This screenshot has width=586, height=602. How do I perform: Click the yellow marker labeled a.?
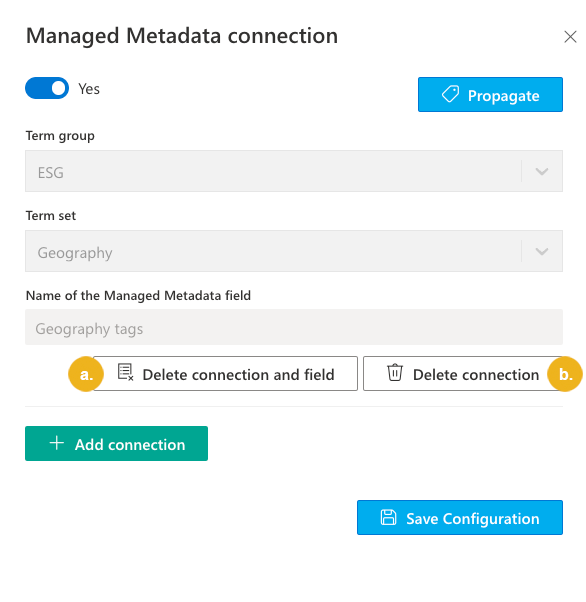pos(86,374)
